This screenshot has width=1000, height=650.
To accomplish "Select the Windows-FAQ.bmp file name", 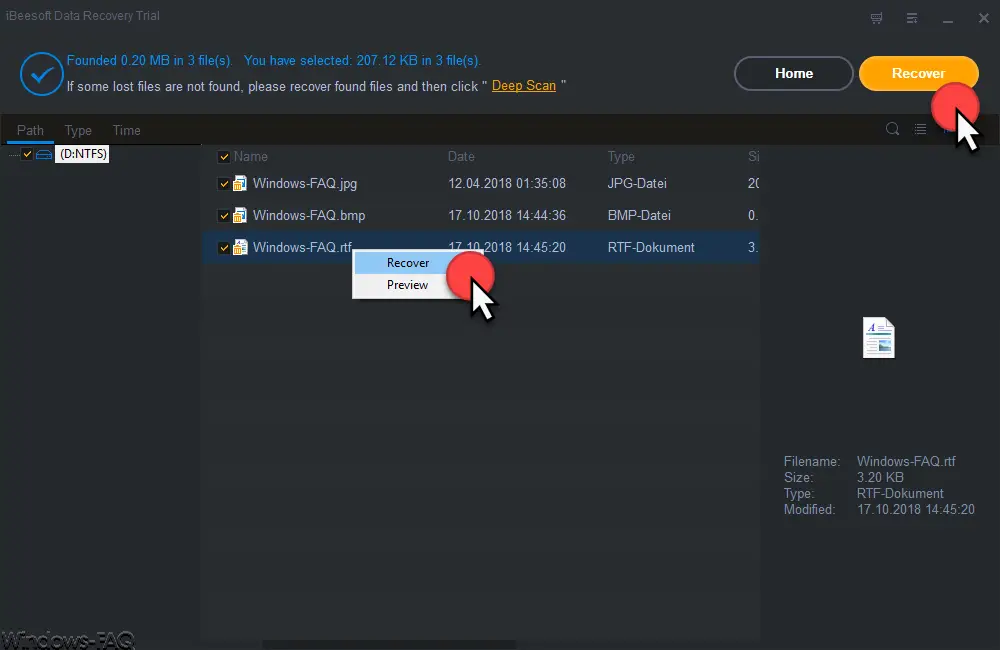I will coord(309,216).
